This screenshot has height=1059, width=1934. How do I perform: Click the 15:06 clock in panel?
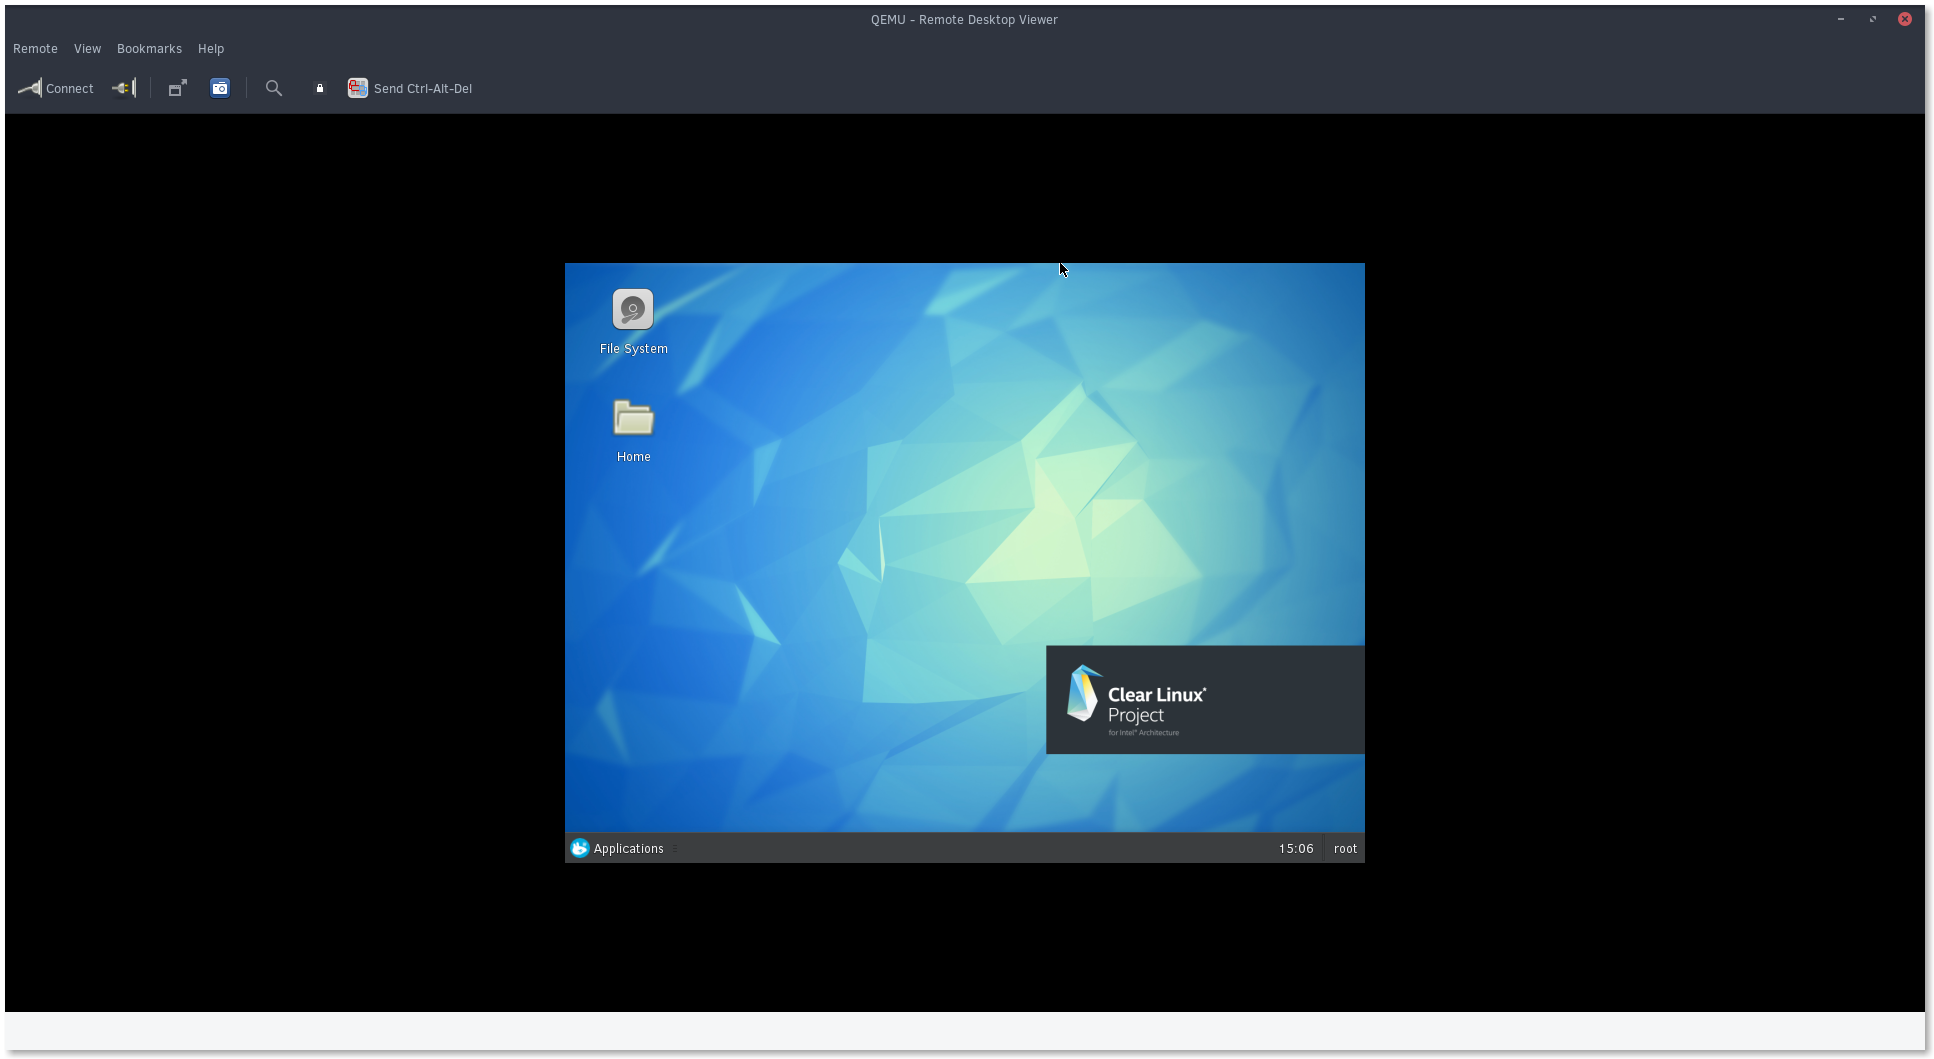1296,848
